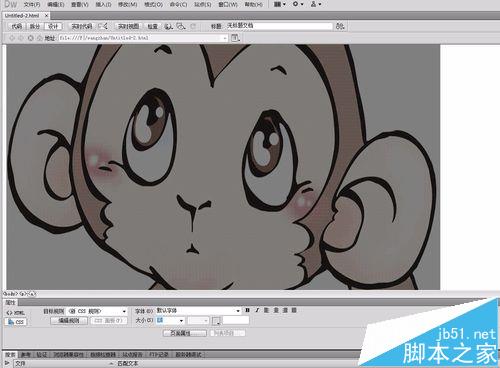This screenshot has width=500, height=368.
Task: Open the 插入(I) menu
Action: click(x=103, y=5)
